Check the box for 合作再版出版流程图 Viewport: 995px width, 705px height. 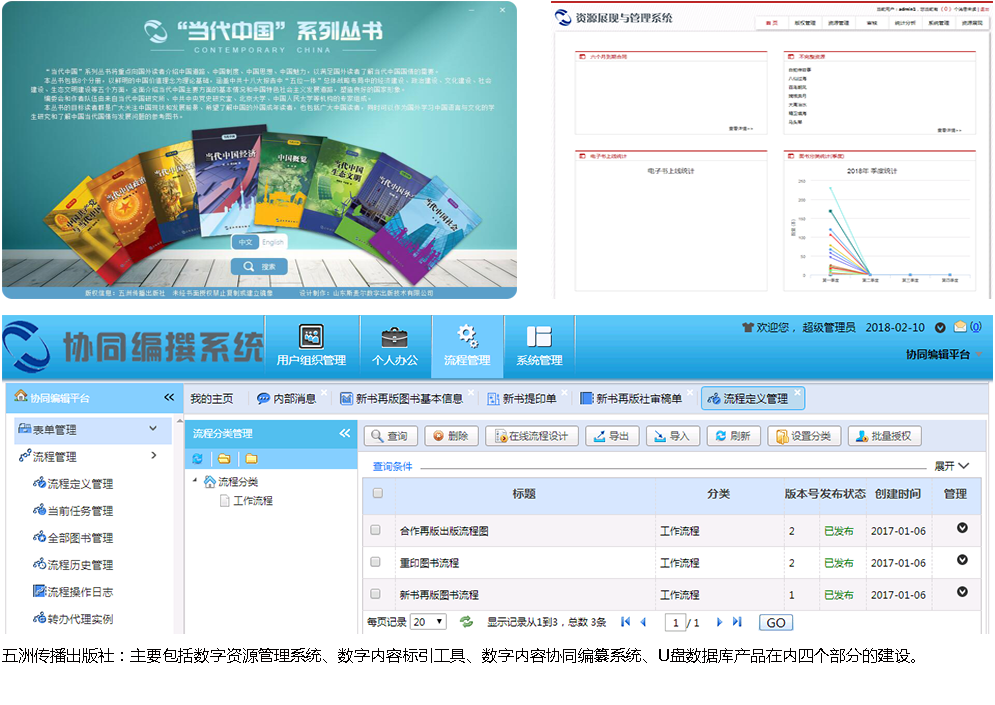376,531
